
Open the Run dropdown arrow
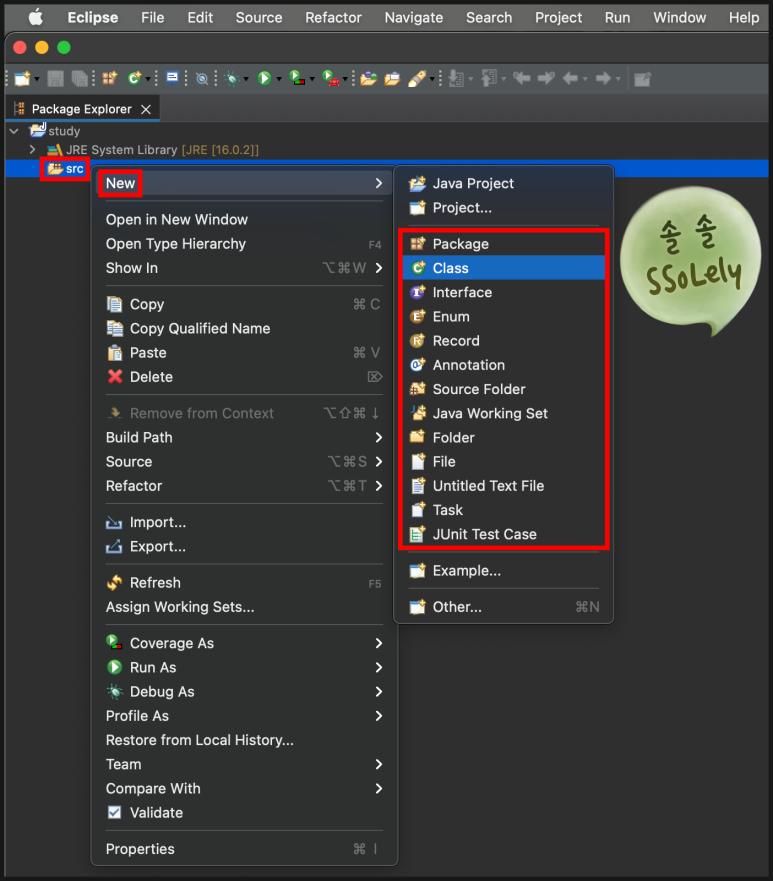(x=279, y=79)
